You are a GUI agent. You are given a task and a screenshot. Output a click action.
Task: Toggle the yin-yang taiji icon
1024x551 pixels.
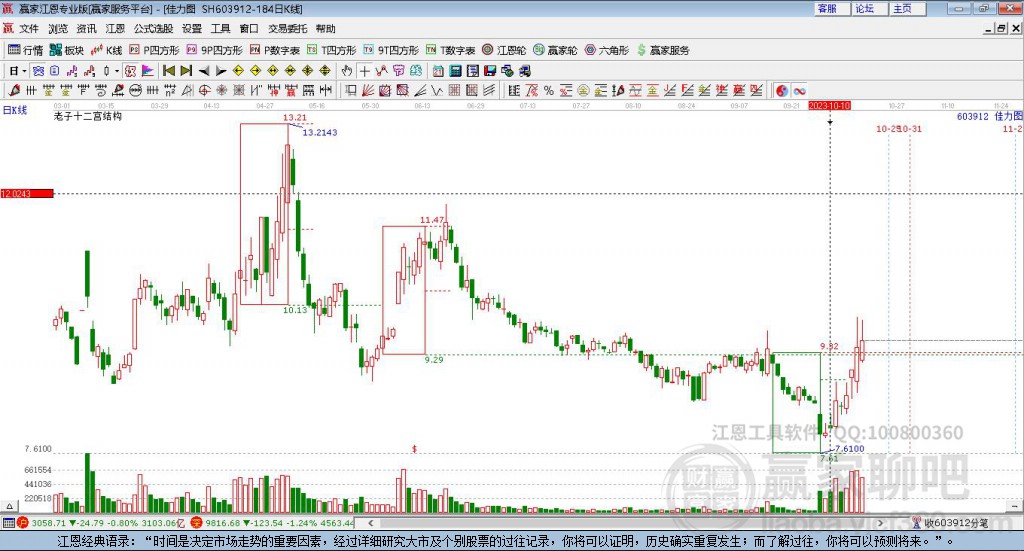(x=782, y=91)
